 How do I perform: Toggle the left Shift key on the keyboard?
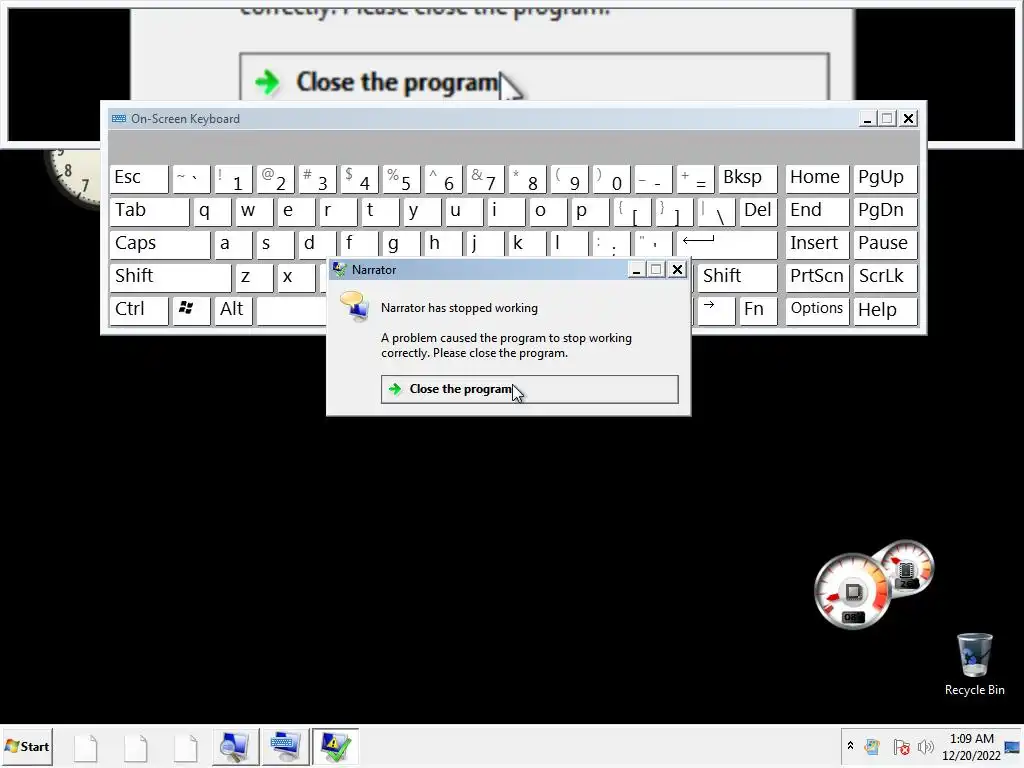[x=170, y=277]
